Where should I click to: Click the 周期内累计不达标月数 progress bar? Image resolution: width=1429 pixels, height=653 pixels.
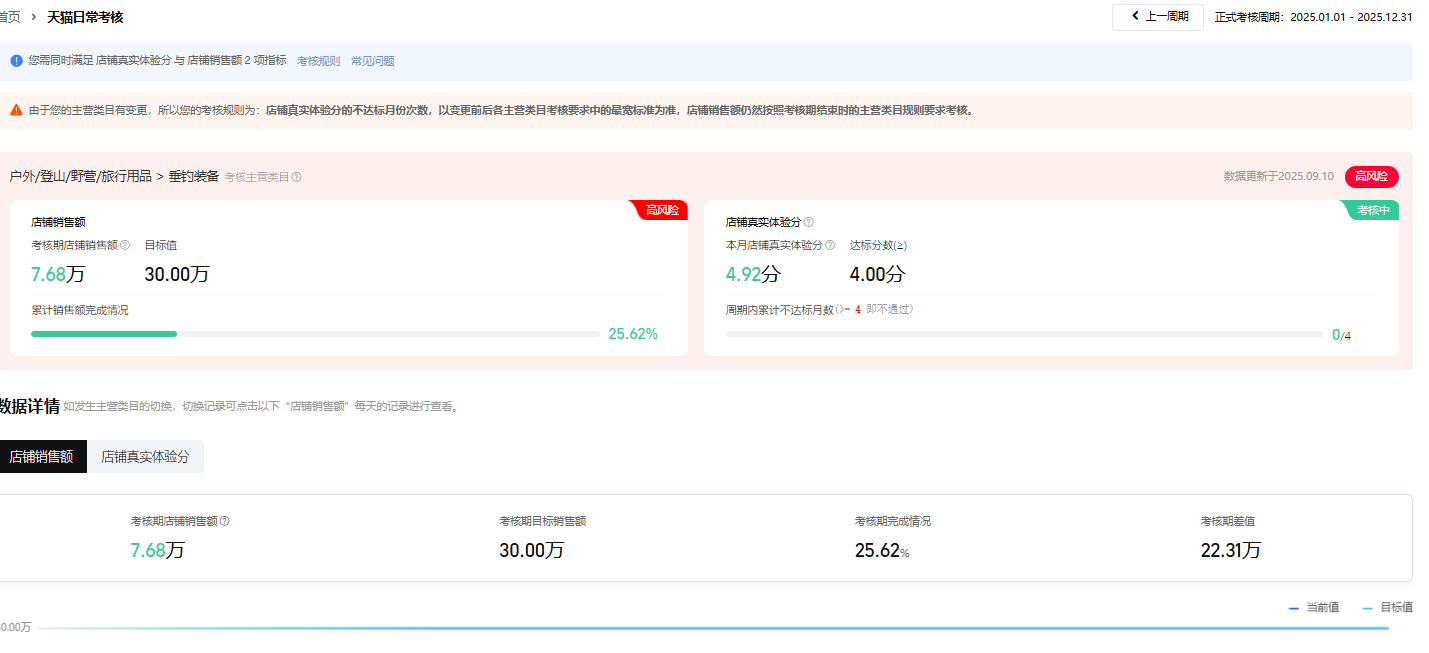1023,334
